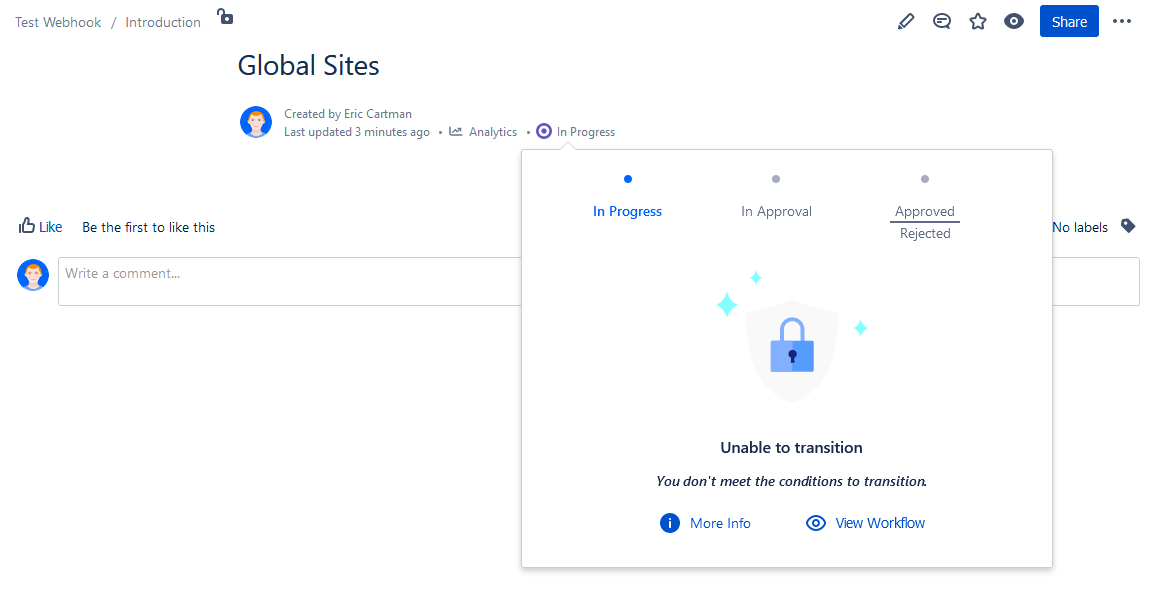This screenshot has width=1153, height=591.
Task: Toggle watching this page eye icon
Action: click(1014, 22)
